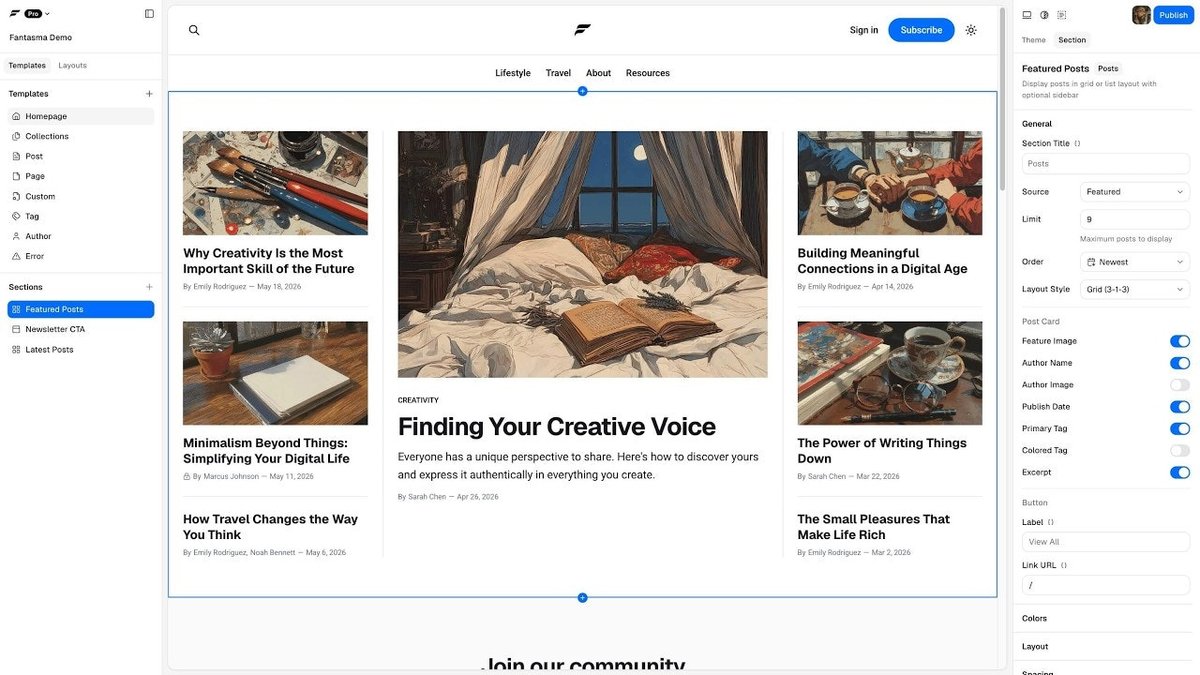Select the Featured Posts section
Screen dimensions: 1200x675
(81, 309)
